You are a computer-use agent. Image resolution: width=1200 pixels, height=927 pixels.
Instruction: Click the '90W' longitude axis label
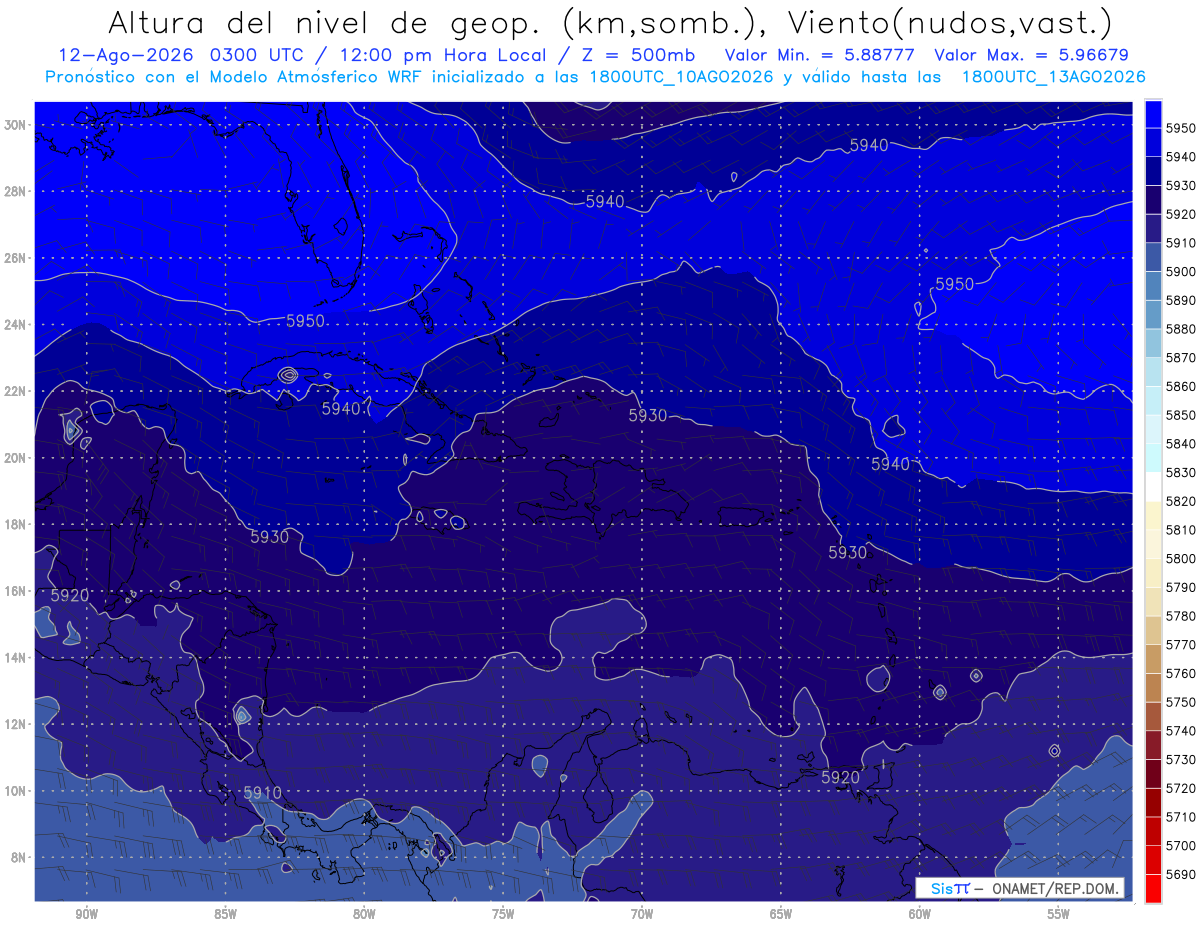click(86, 914)
